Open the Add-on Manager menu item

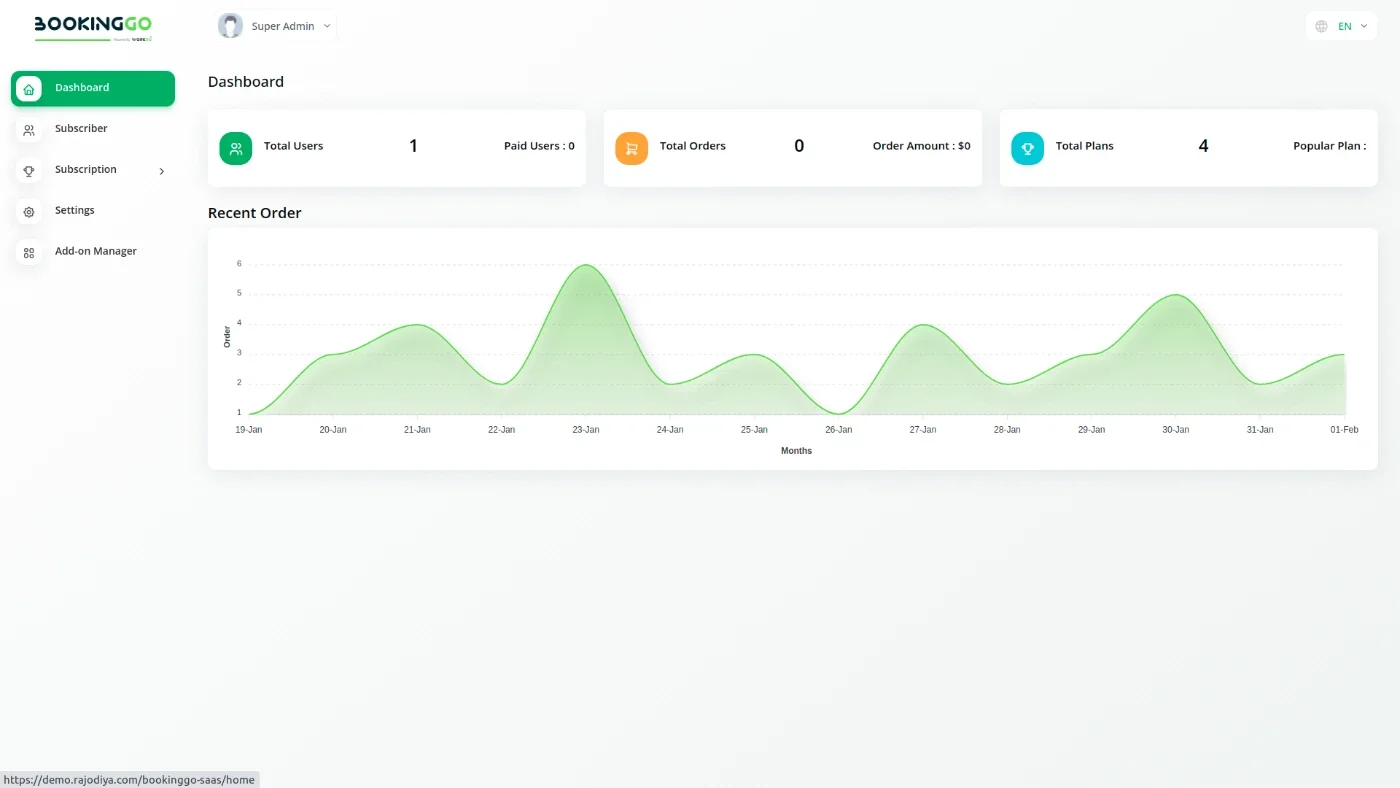coord(93,252)
